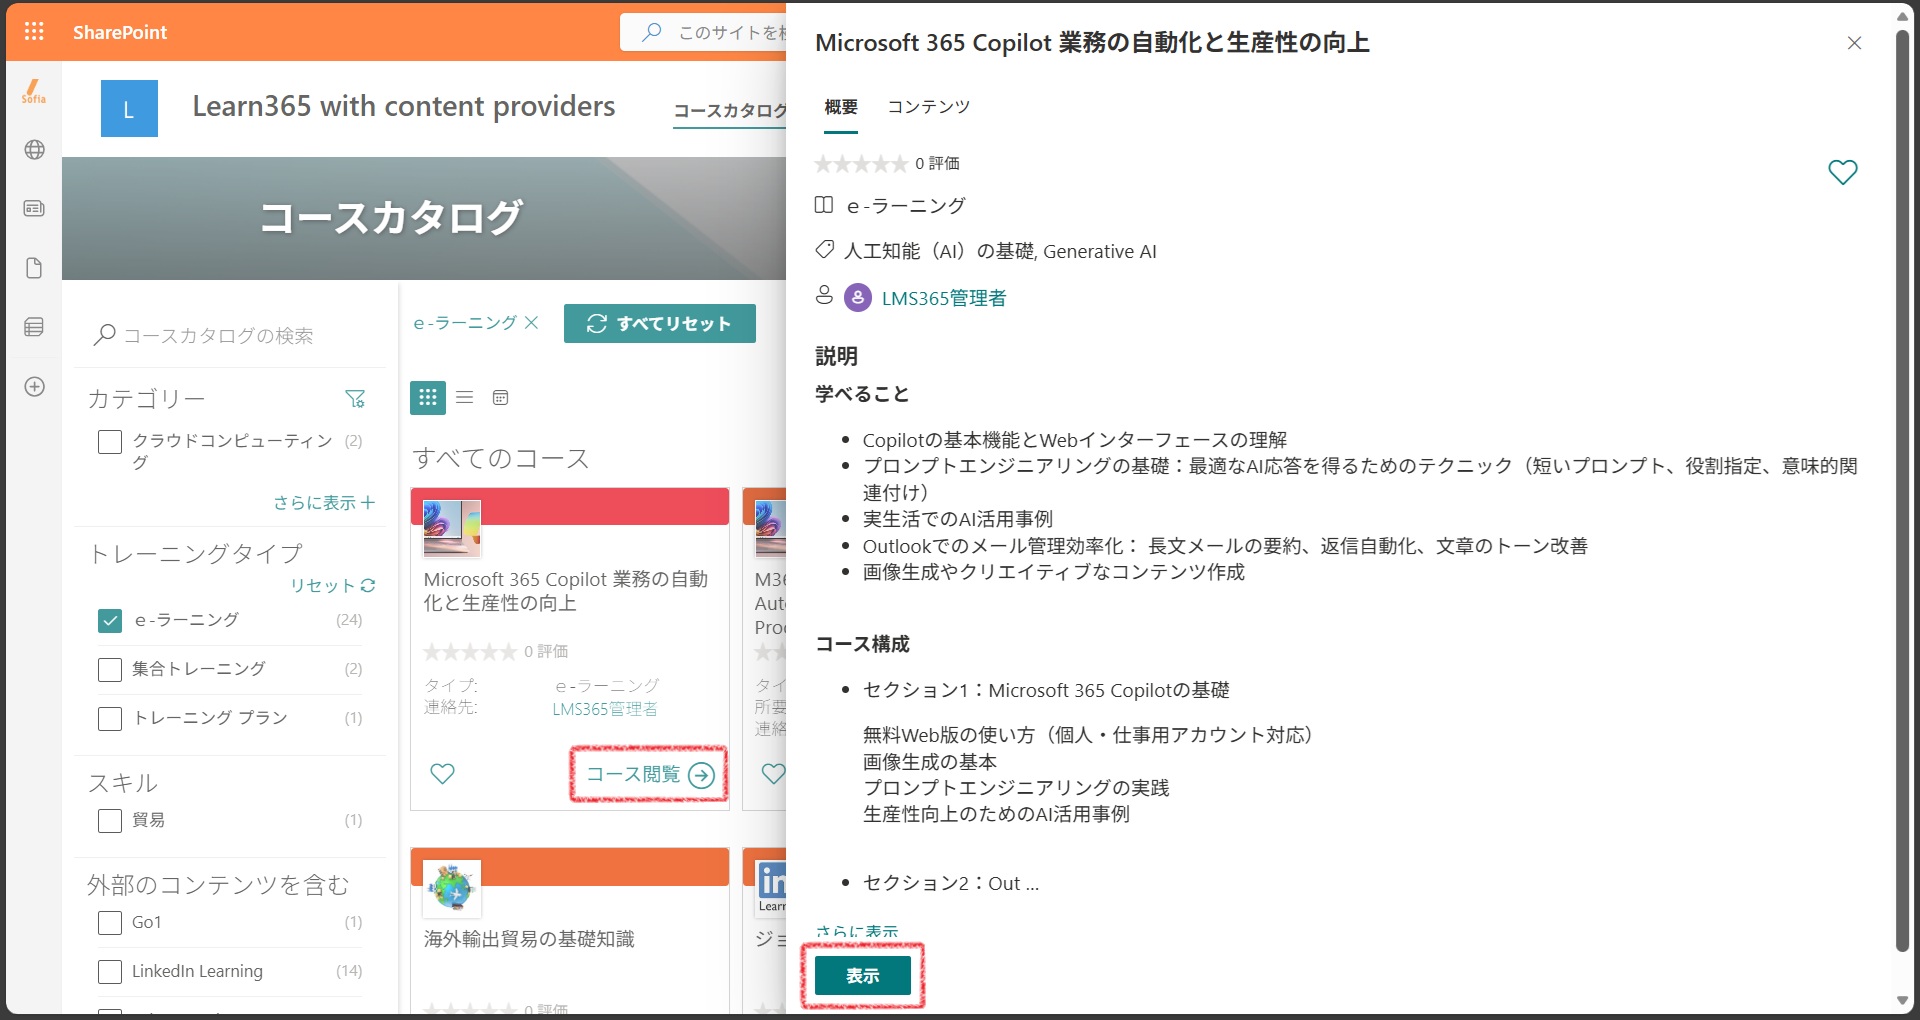The height and width of the screenshot is (1020, 1920).
Task: Click the star rating on Copilot course card
Action: click(x=470, y=652)
